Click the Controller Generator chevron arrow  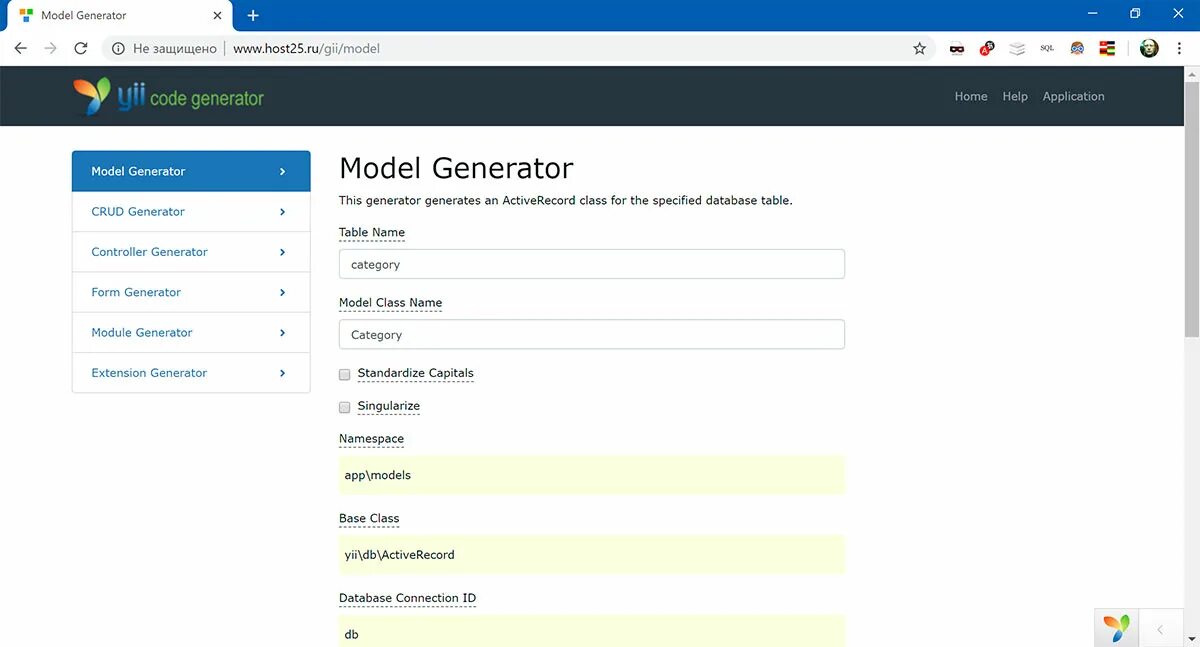283,252
